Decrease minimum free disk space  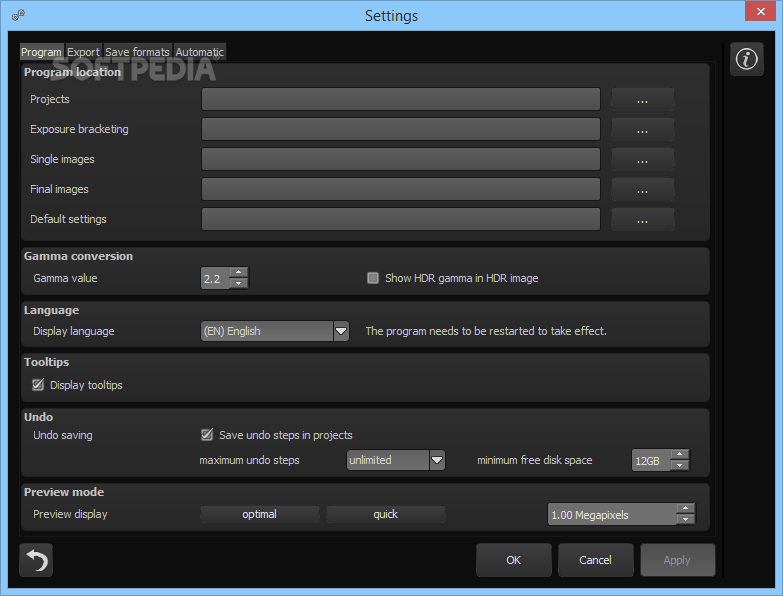[x=680, y=465]
